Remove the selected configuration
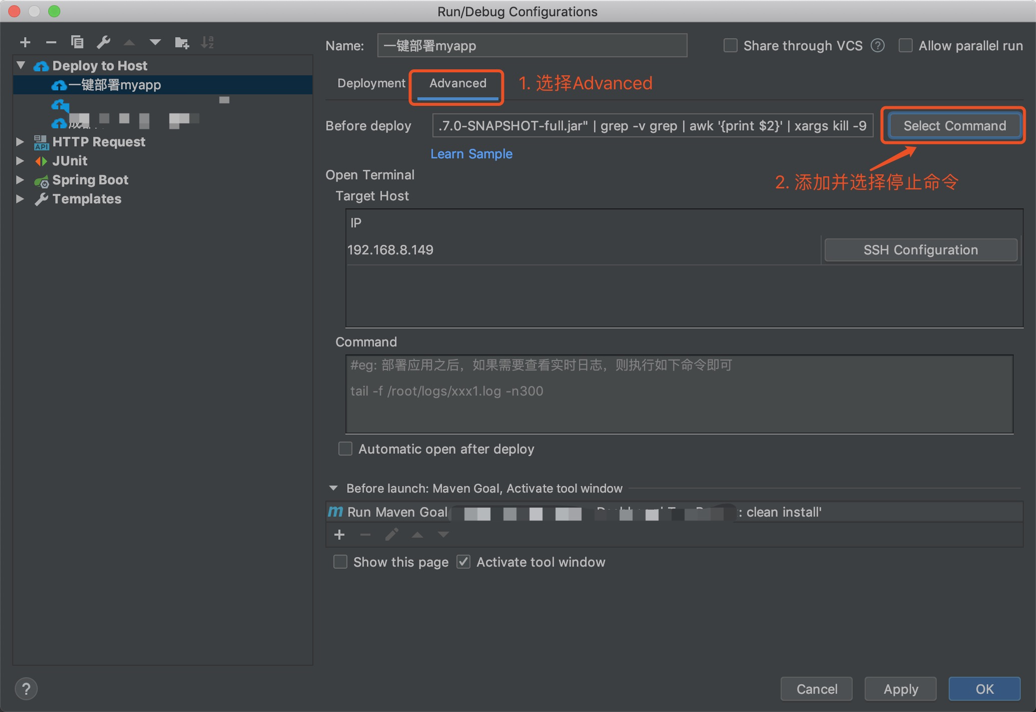 (x=50, y=42)
